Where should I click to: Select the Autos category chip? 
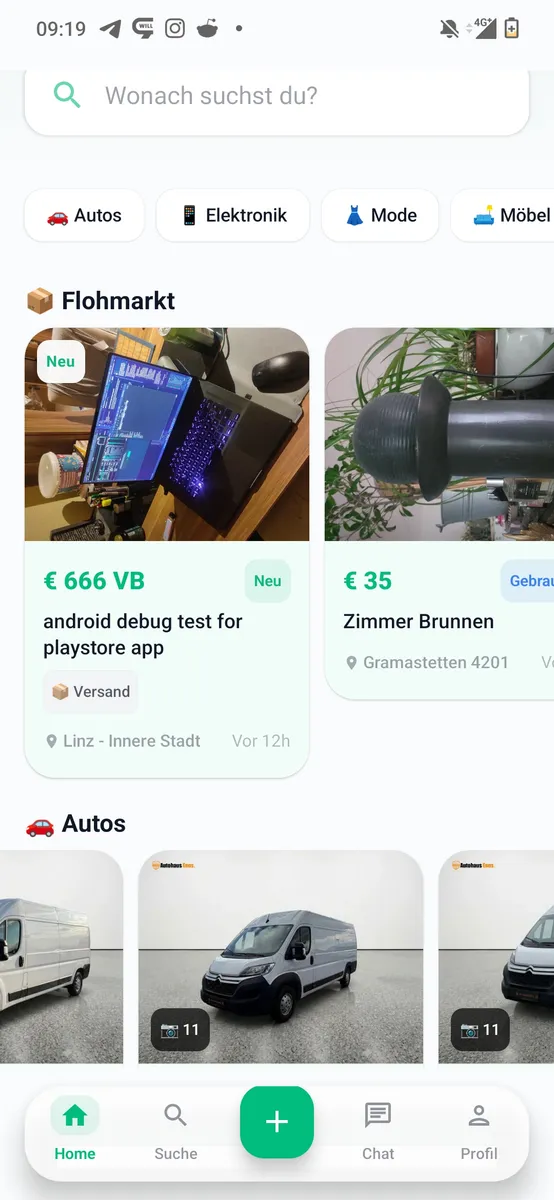(84, 215)
